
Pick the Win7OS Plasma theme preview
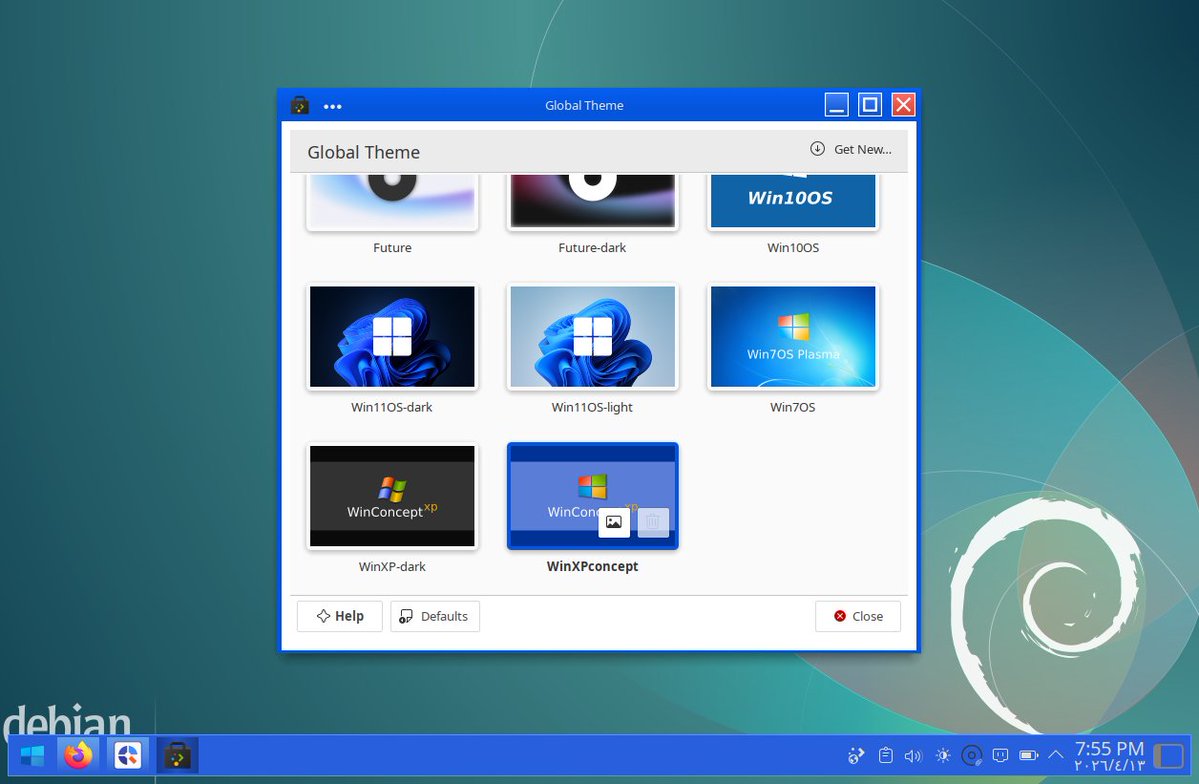(x=793, y=337)
